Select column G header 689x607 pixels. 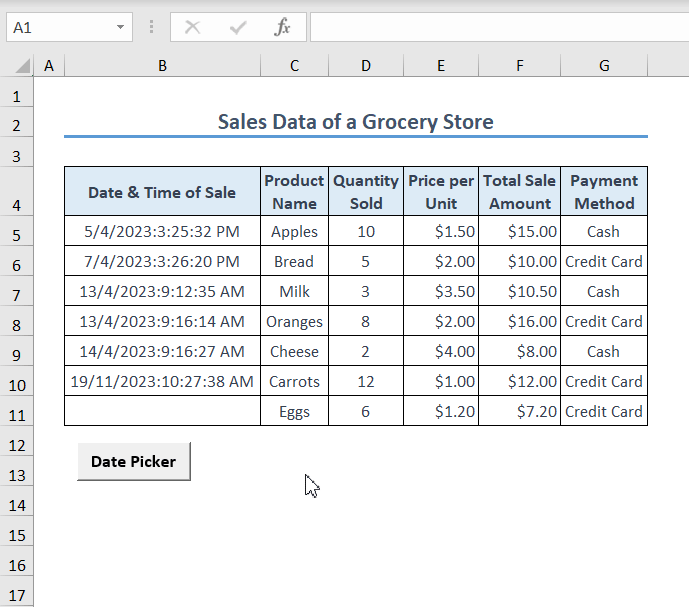pyautogui.click(x=604, y=66)
